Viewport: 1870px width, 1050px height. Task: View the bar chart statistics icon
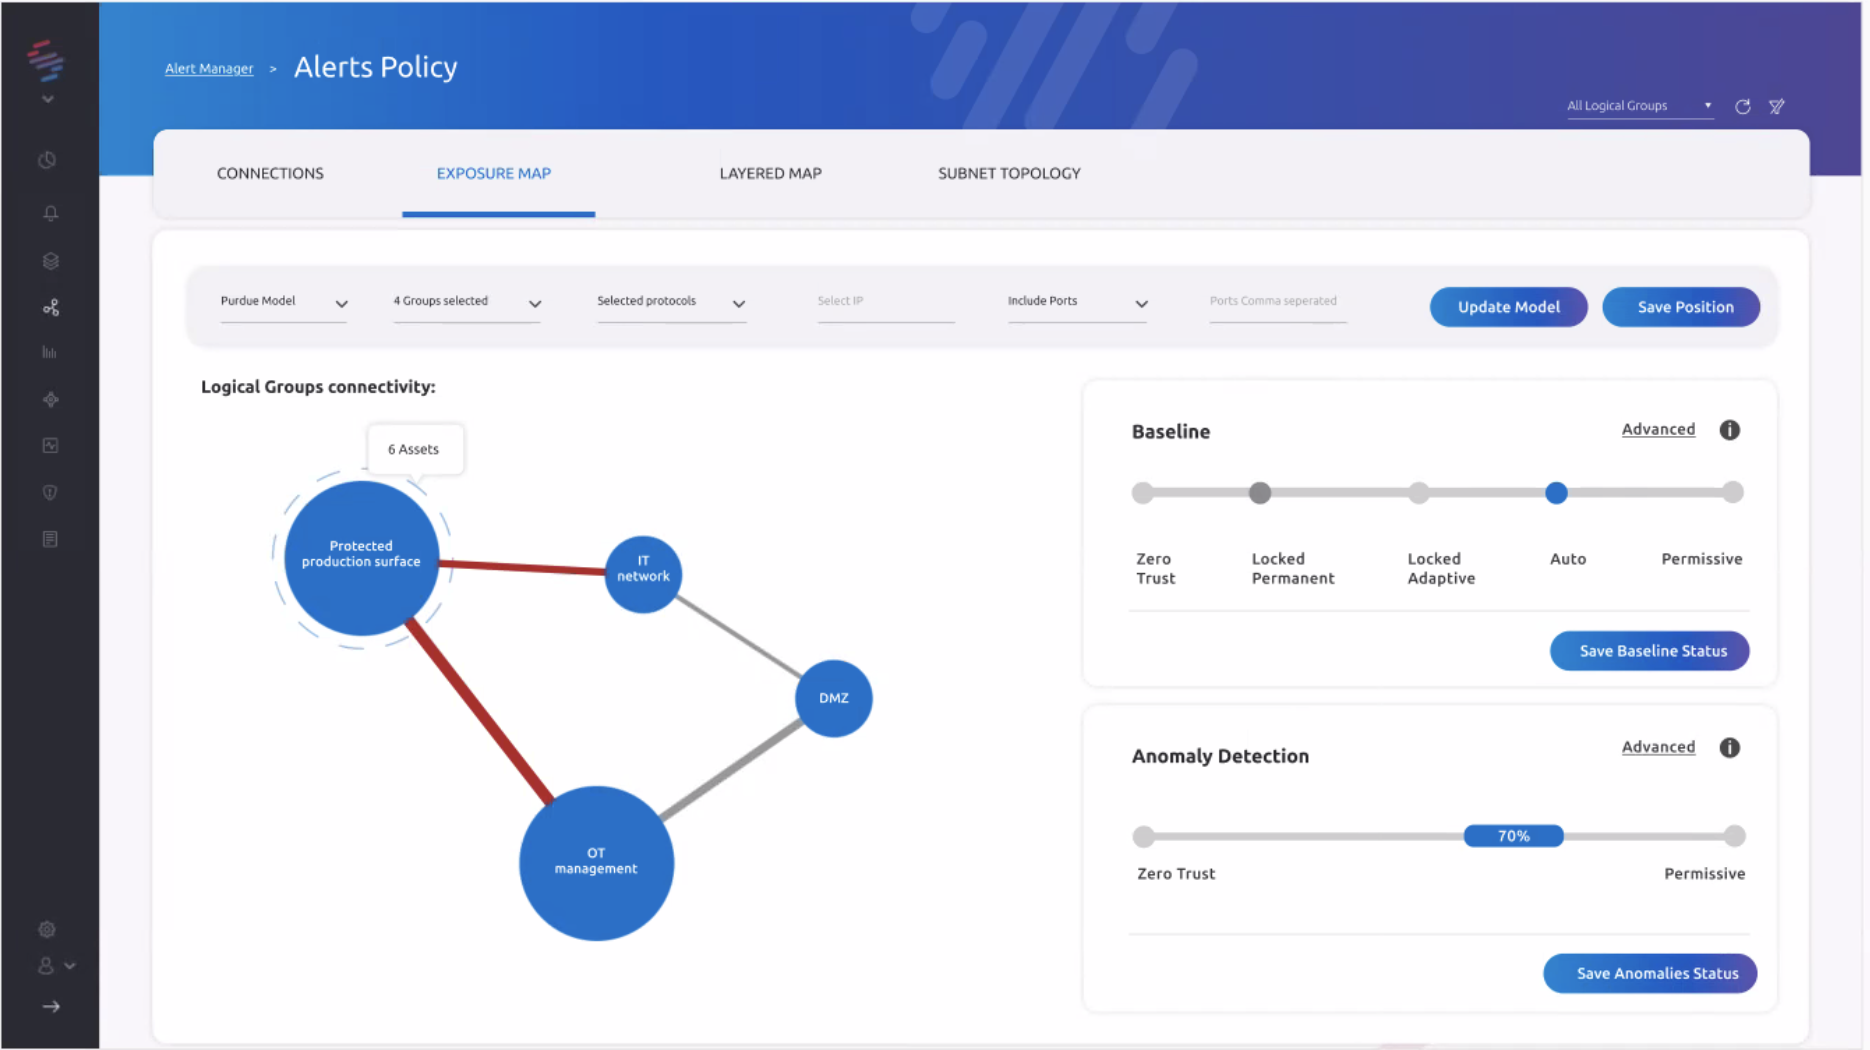point(48,352)
